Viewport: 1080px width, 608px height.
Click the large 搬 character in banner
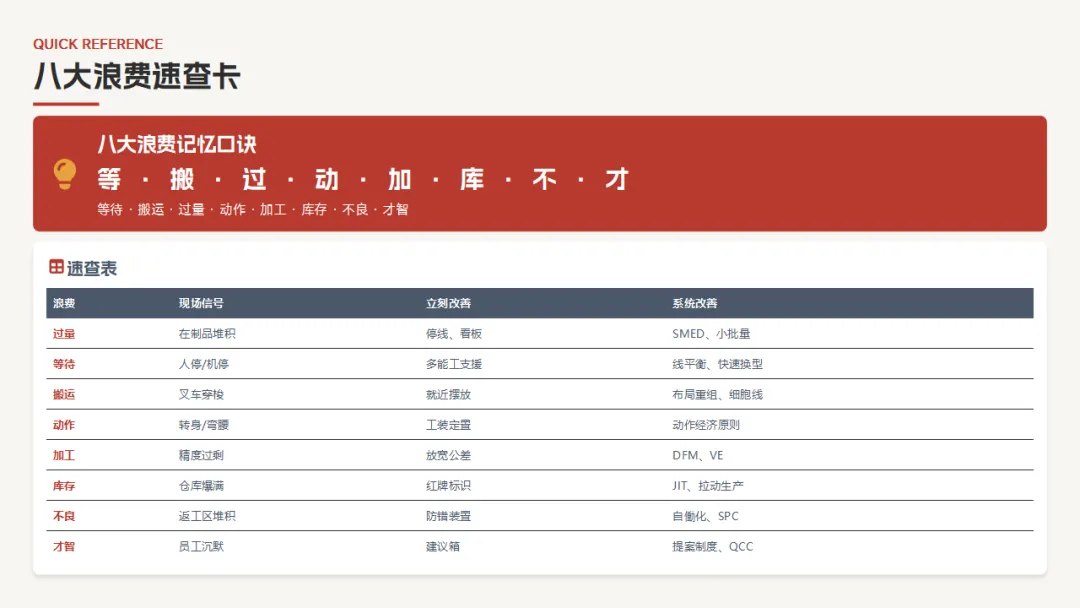(x=182, y=179)
